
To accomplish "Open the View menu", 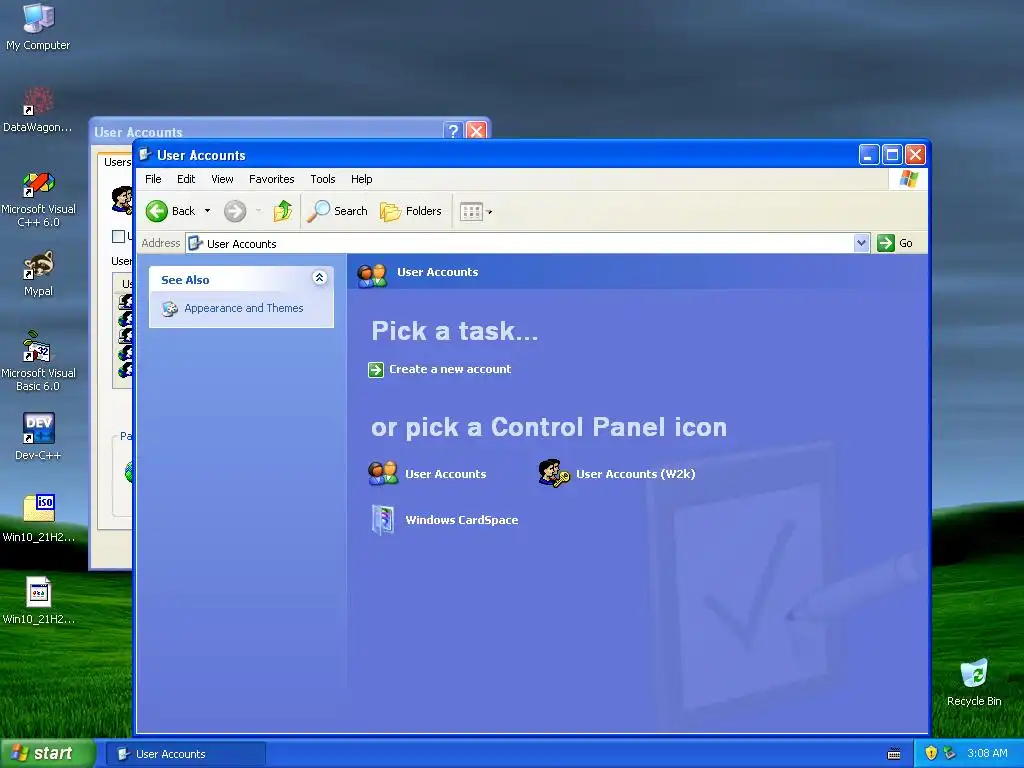I will [222, 179].
